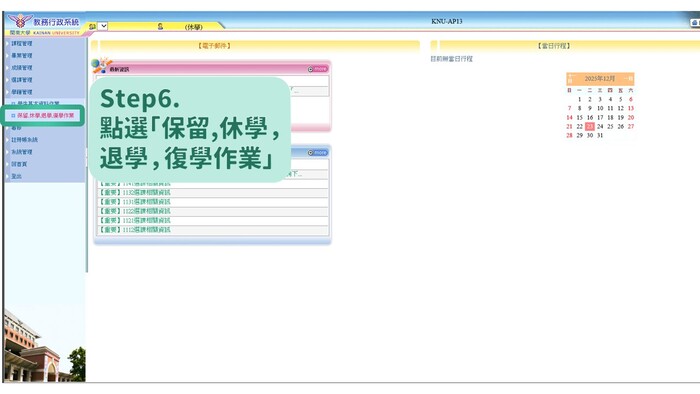Click the globe satellite icon of 最新資訊

click(x=101, y=66)
